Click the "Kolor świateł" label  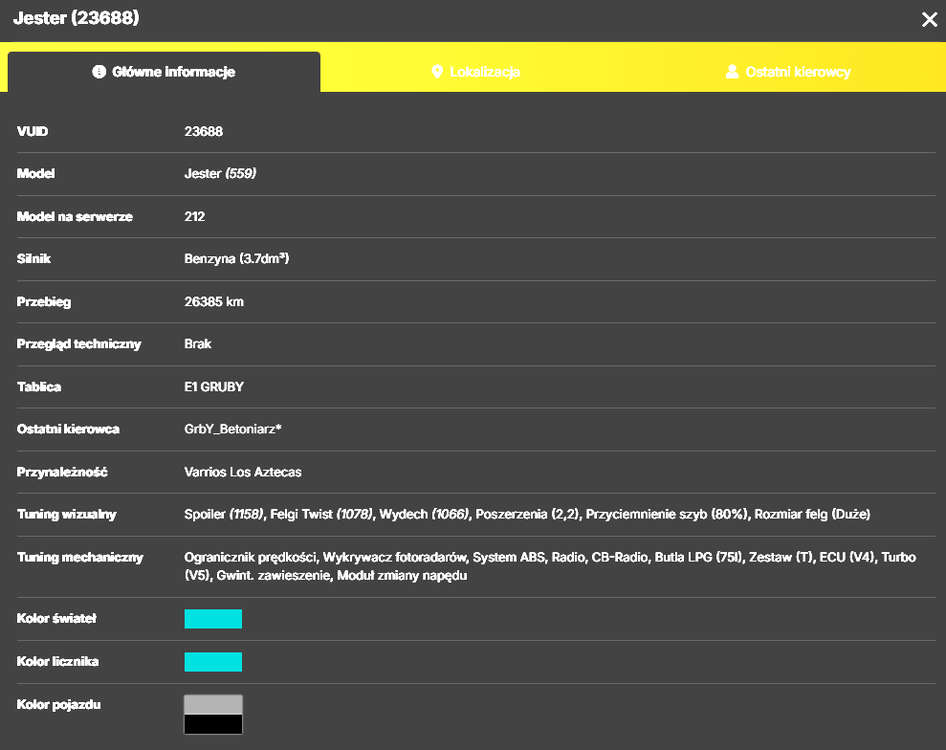57,618
